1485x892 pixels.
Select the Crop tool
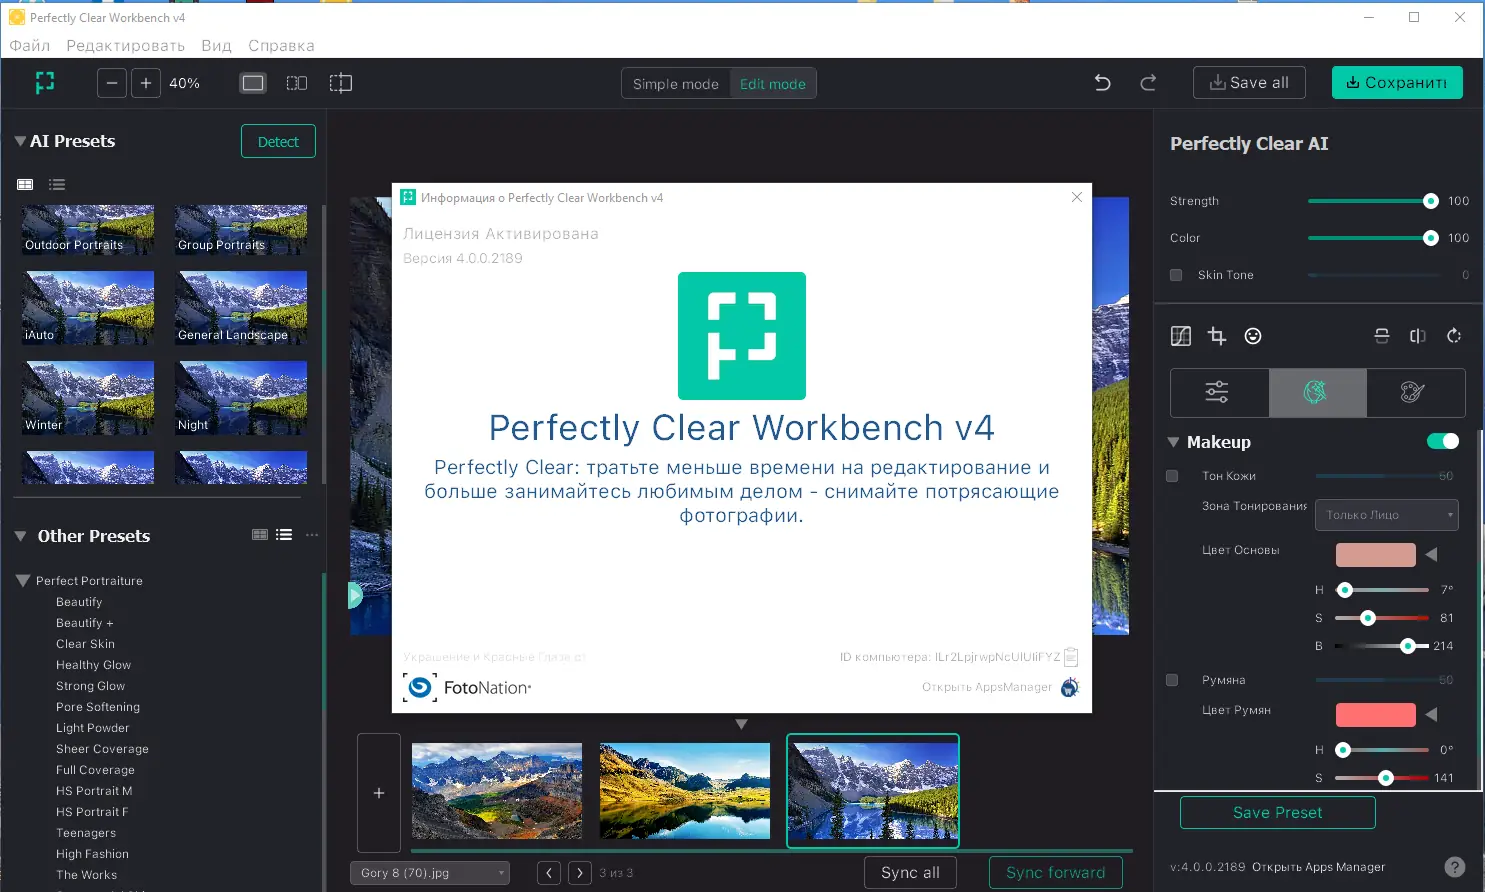1216,336
